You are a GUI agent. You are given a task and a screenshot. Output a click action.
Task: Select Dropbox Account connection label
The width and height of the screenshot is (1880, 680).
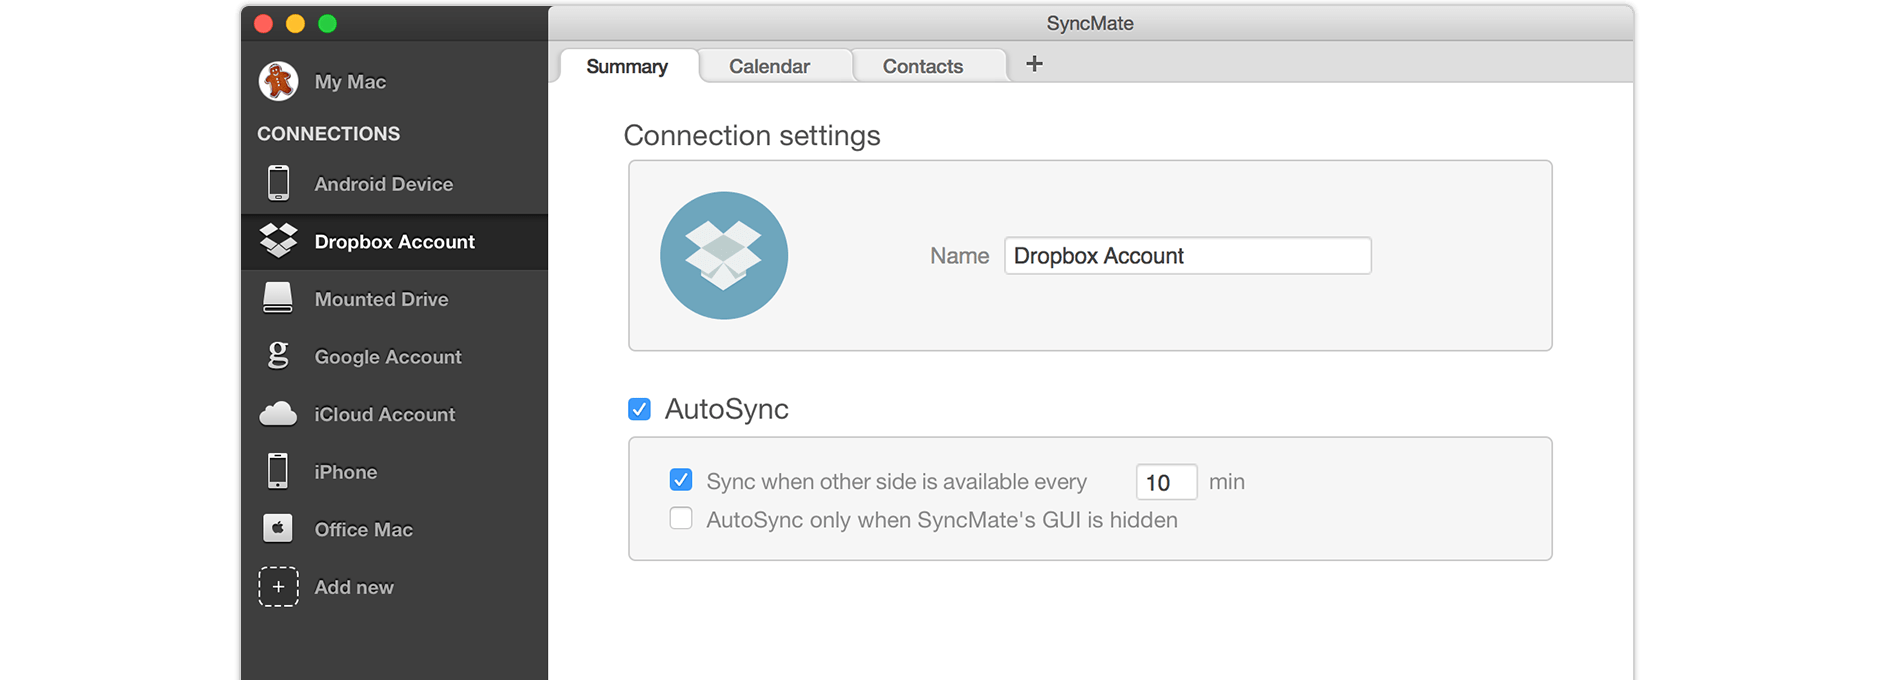(x=394, y=242)
